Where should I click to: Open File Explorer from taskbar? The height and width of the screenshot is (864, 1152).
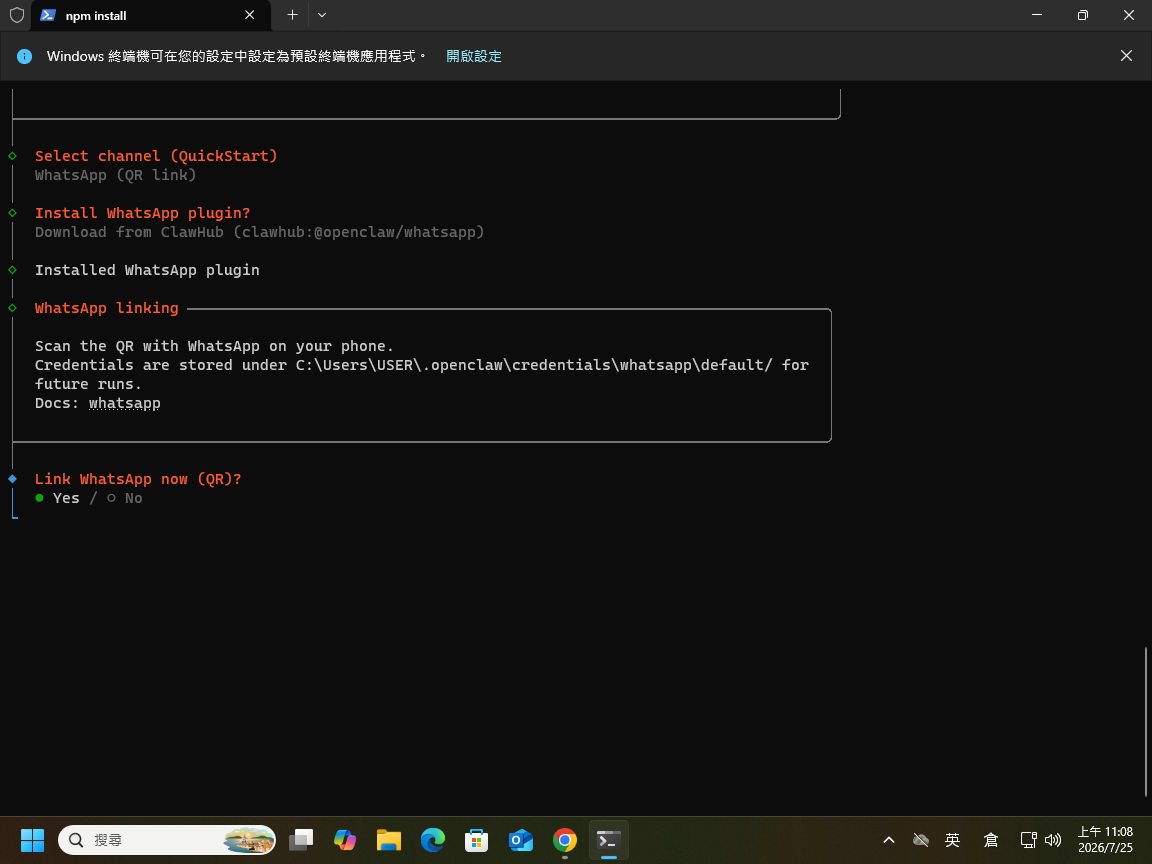389,840
